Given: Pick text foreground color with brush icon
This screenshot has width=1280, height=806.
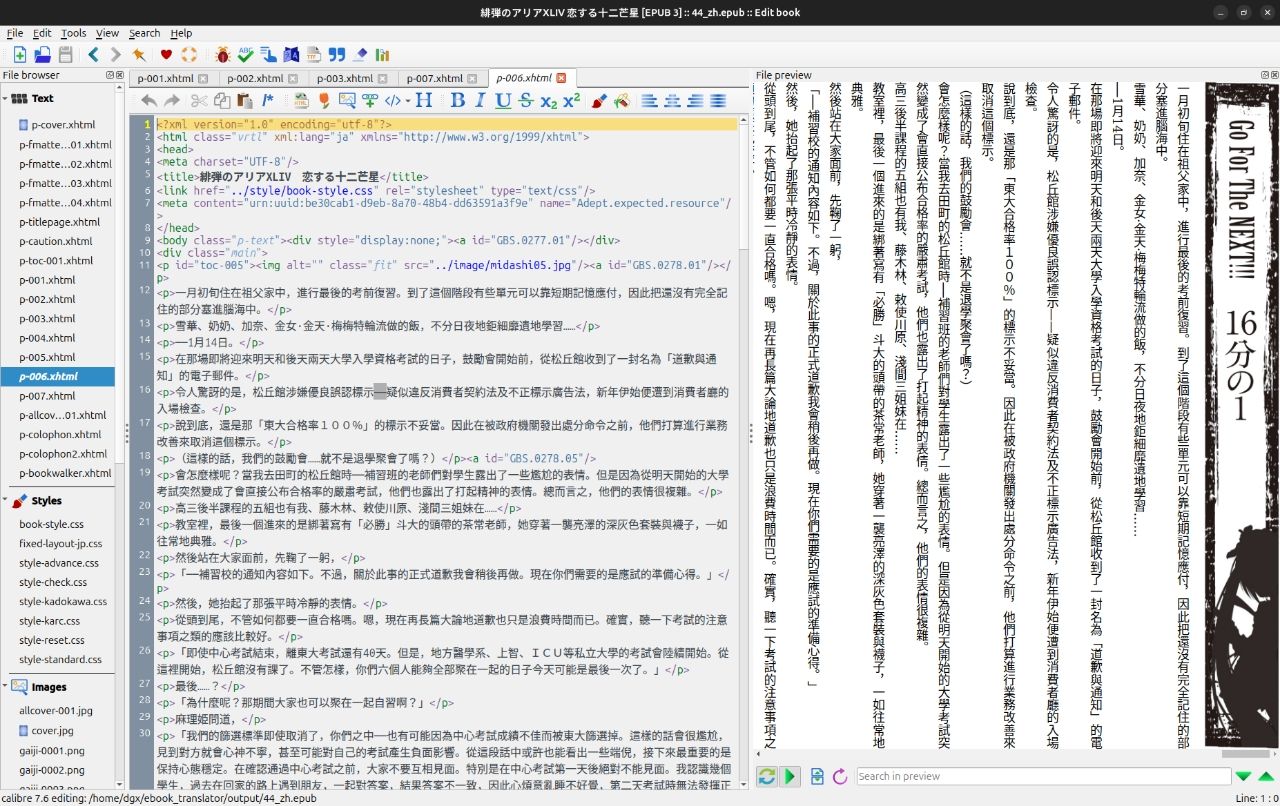Looking at the screenshot, I should coord(598,100).
